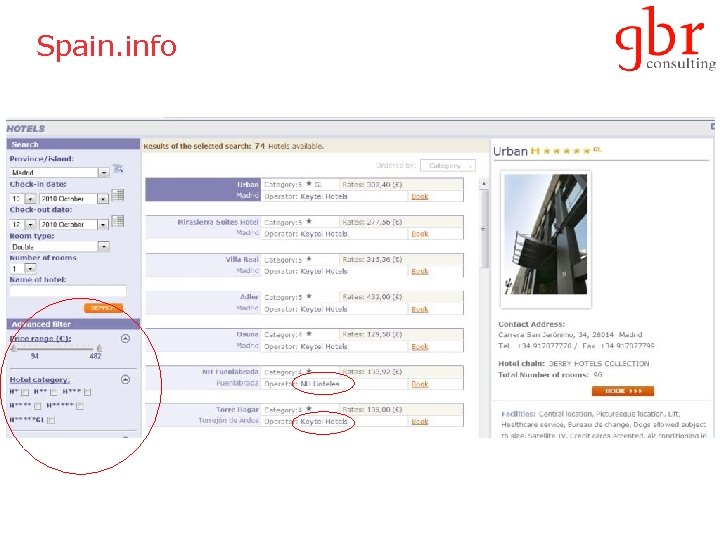Image resolution: width=720 pixels, height=540 pixels.
Task: Click the Price range (€) label link
Action: [40, 338]
